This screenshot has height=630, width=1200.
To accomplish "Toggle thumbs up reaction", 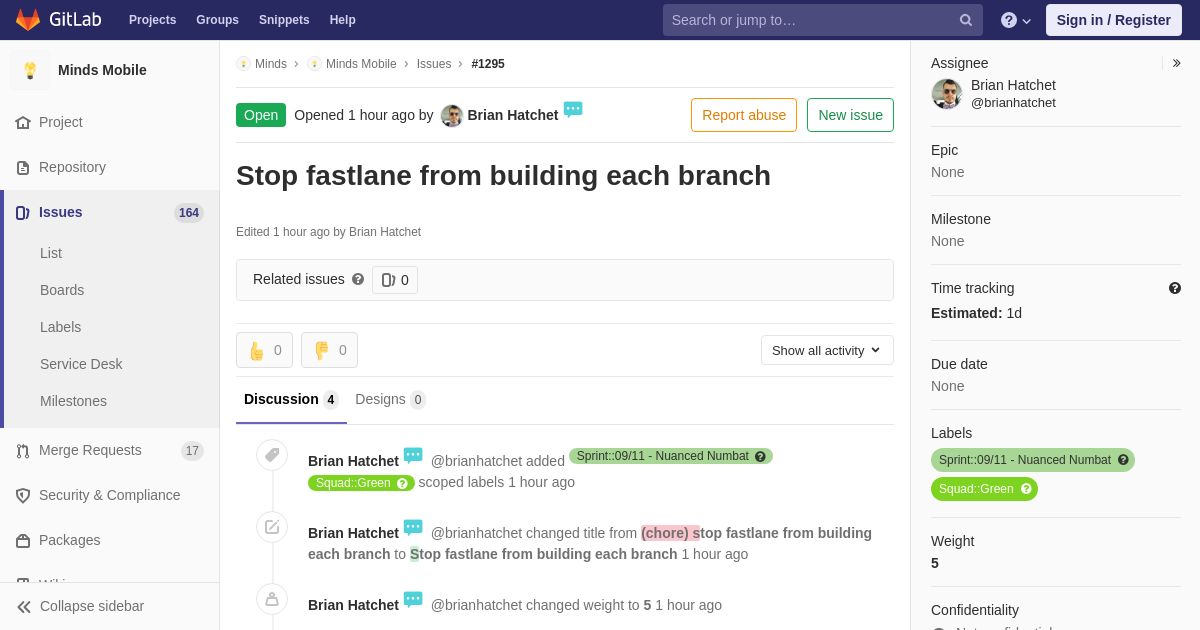I will 264,350.
